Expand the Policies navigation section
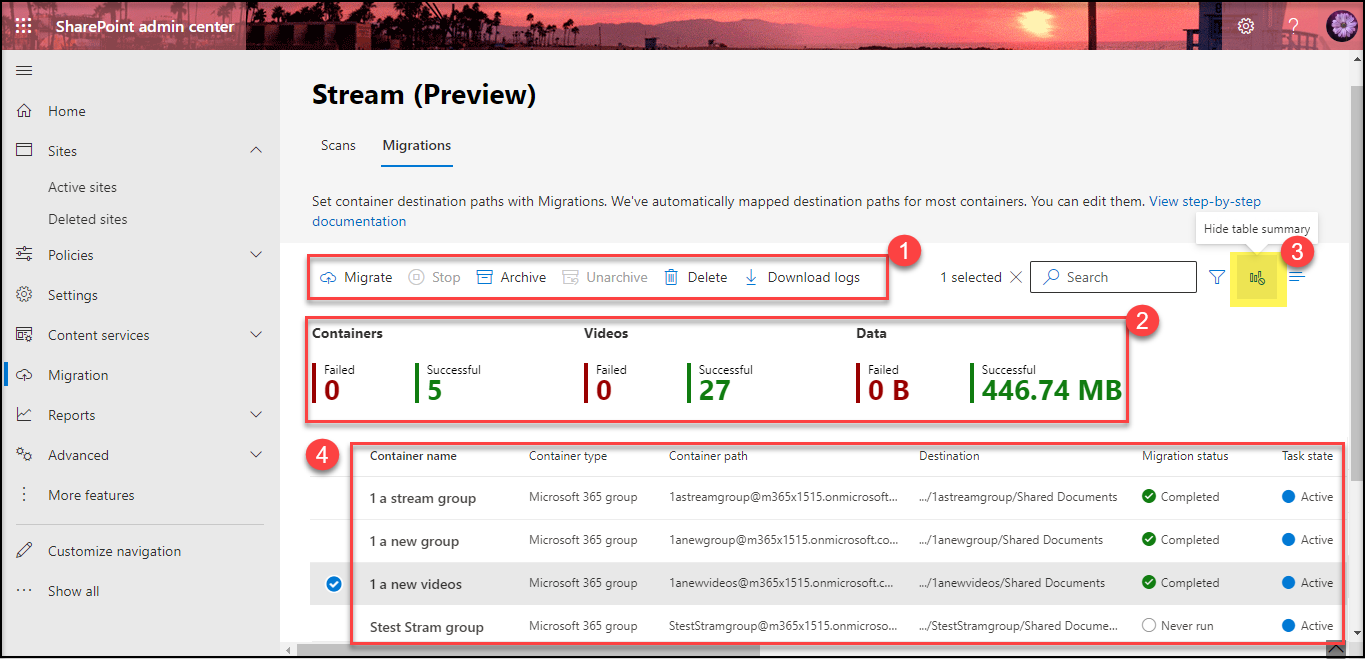This screenshot has width=1365, height=659. [256, 255]
